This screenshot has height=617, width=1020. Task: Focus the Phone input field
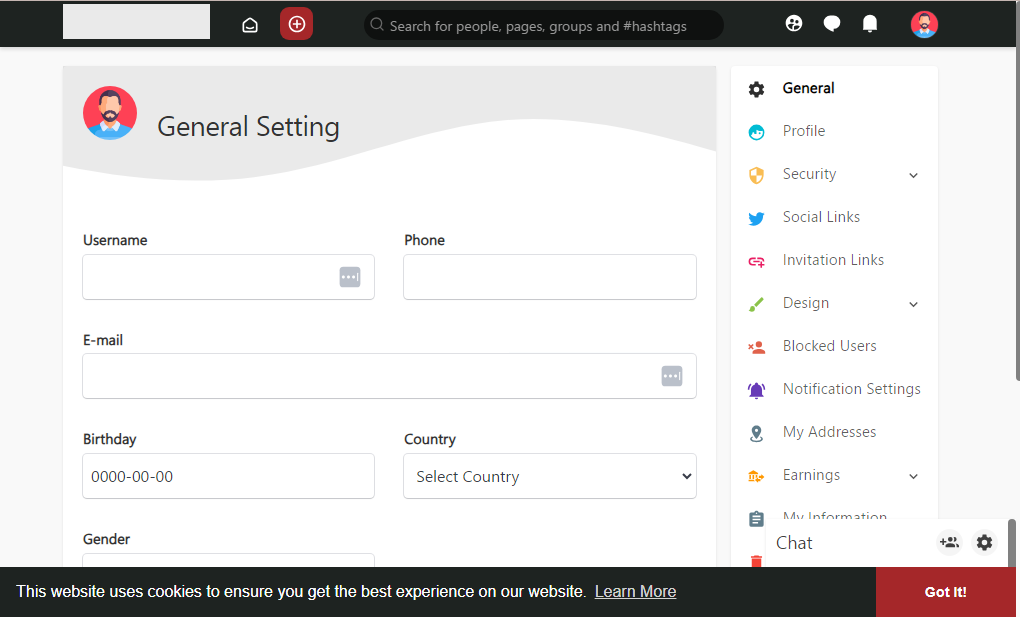(550, 277)
